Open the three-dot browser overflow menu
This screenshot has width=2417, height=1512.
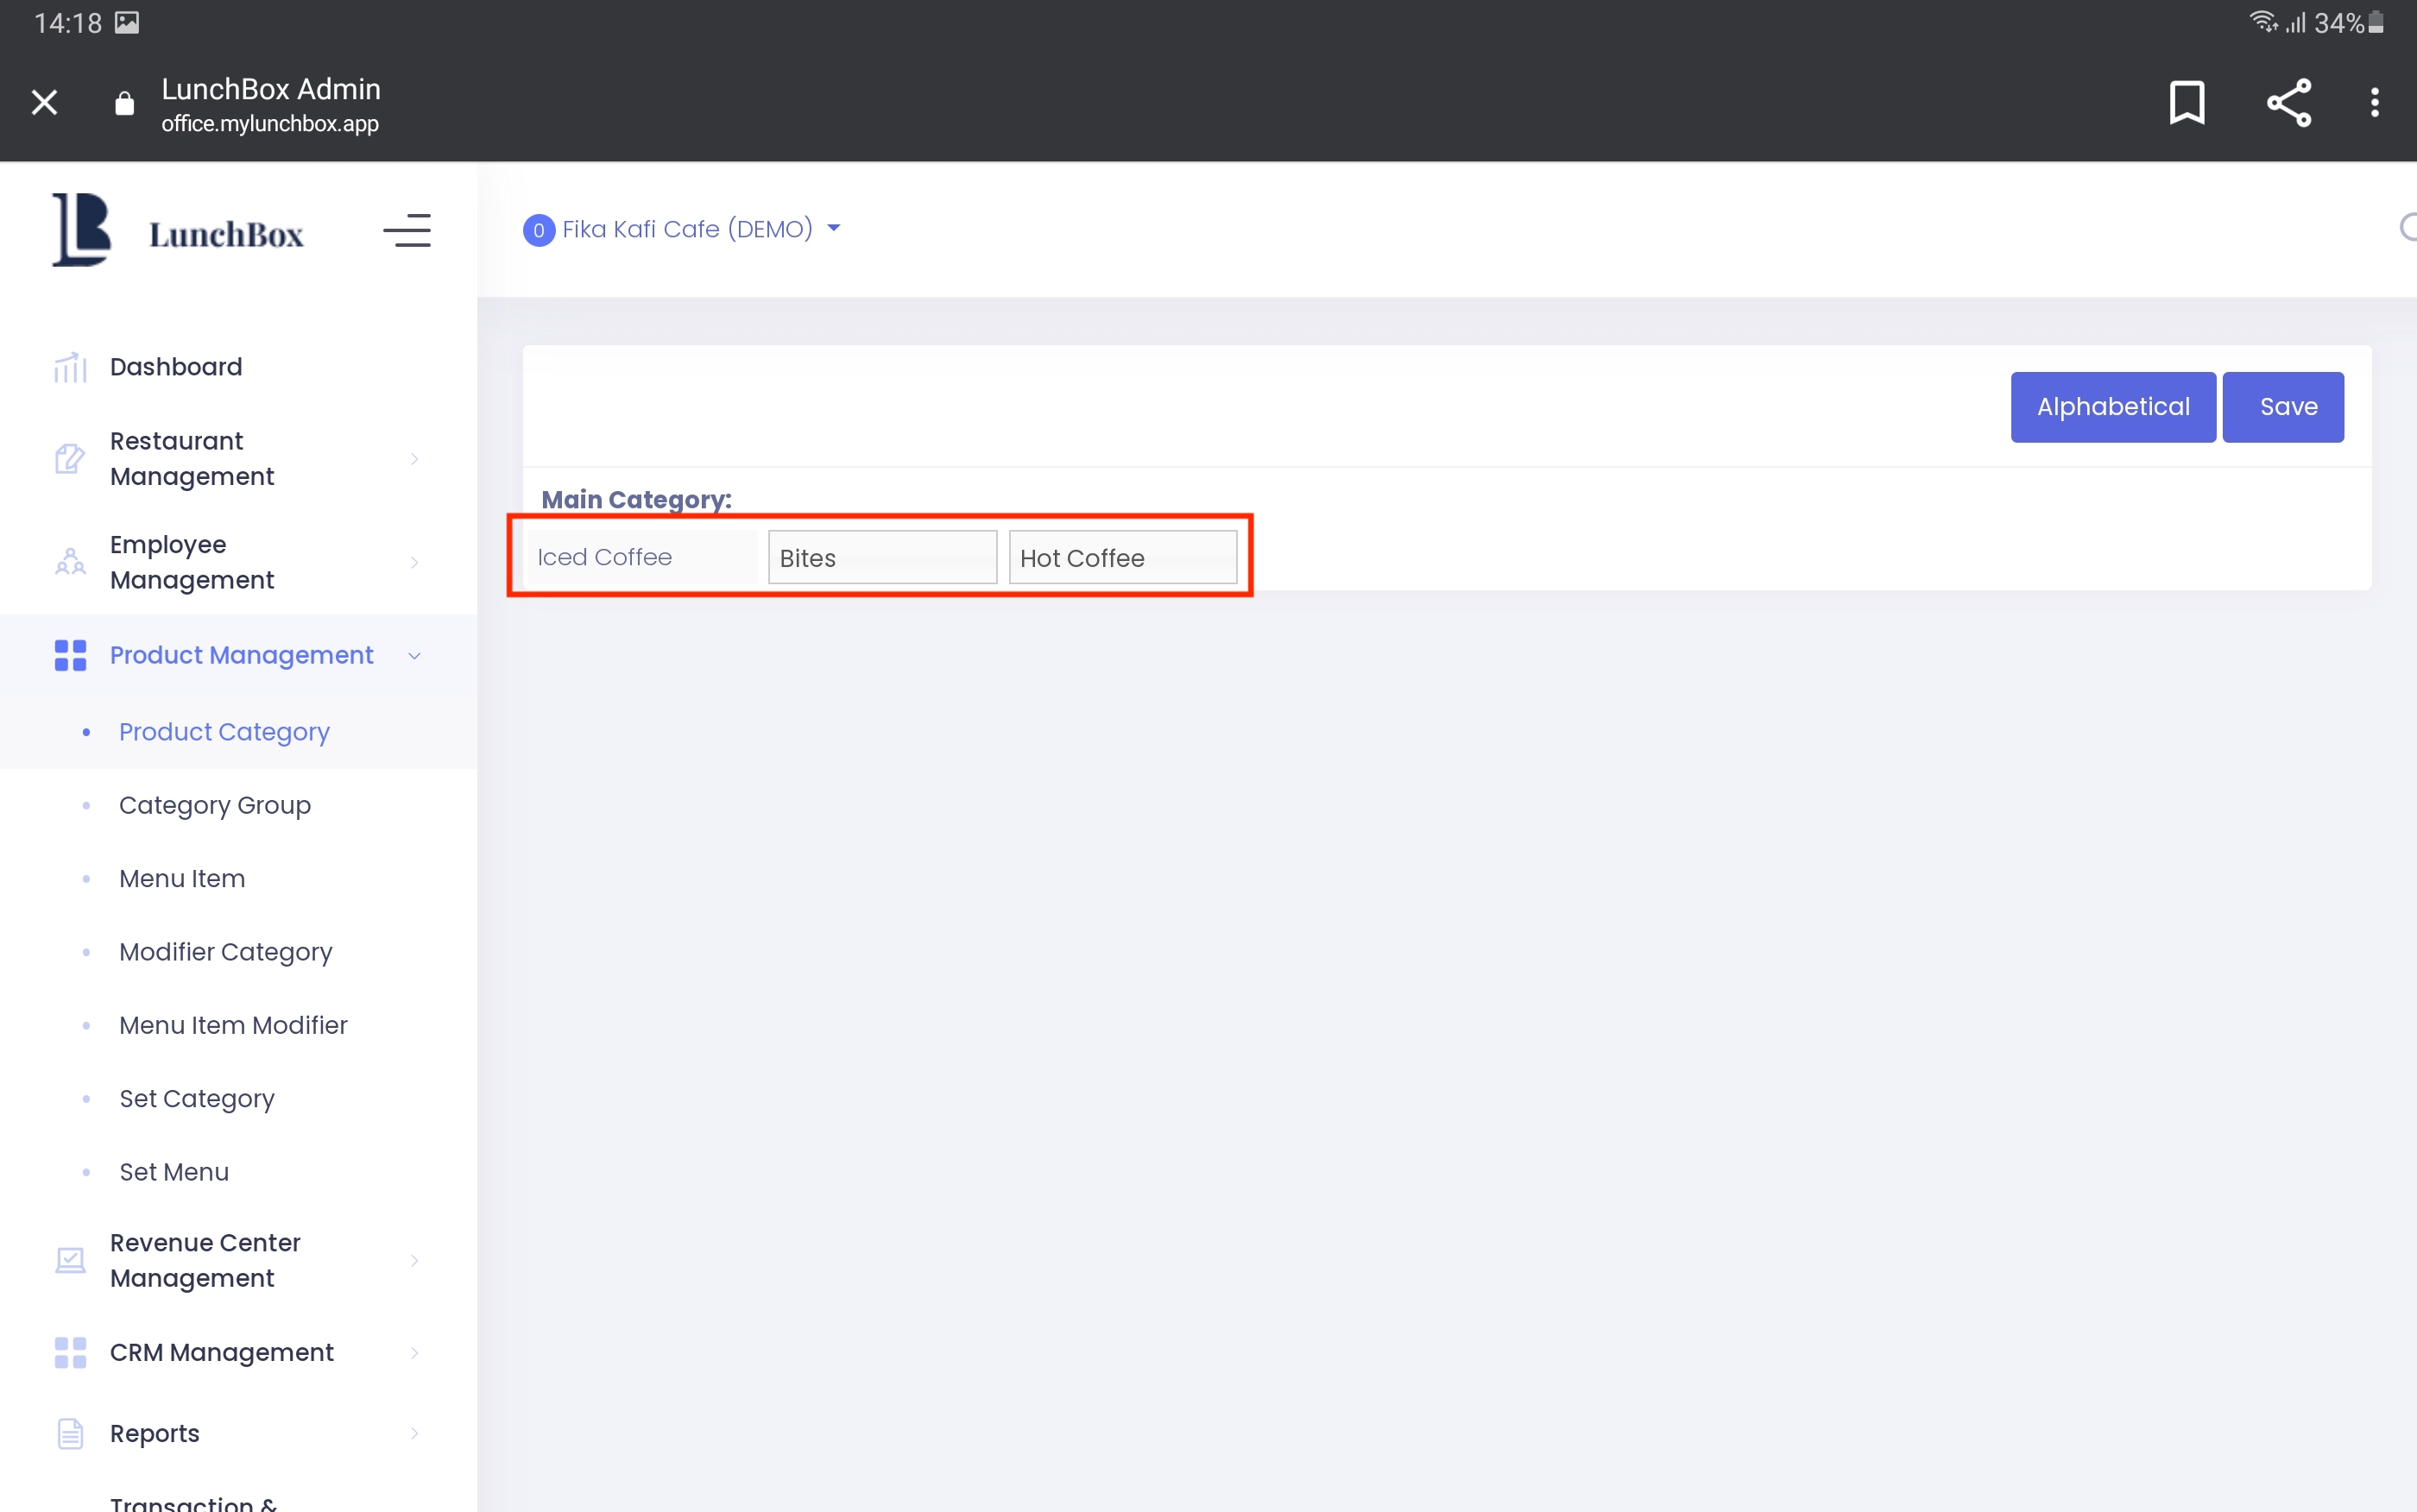[x=2374, y=103]
